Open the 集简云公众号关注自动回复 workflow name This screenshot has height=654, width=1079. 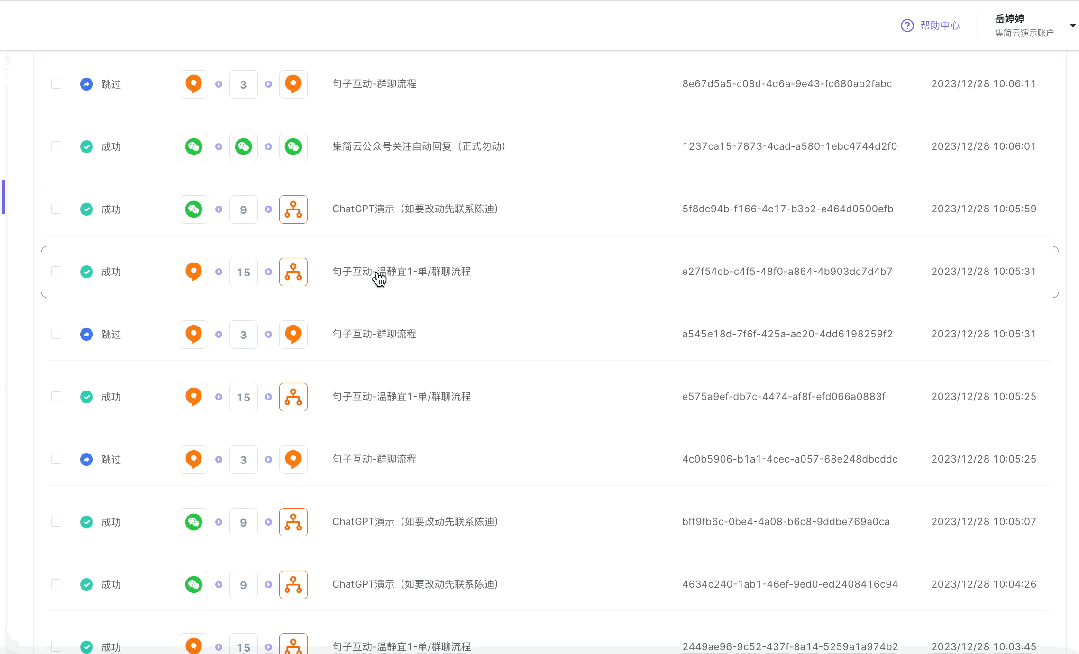[418, 146]
